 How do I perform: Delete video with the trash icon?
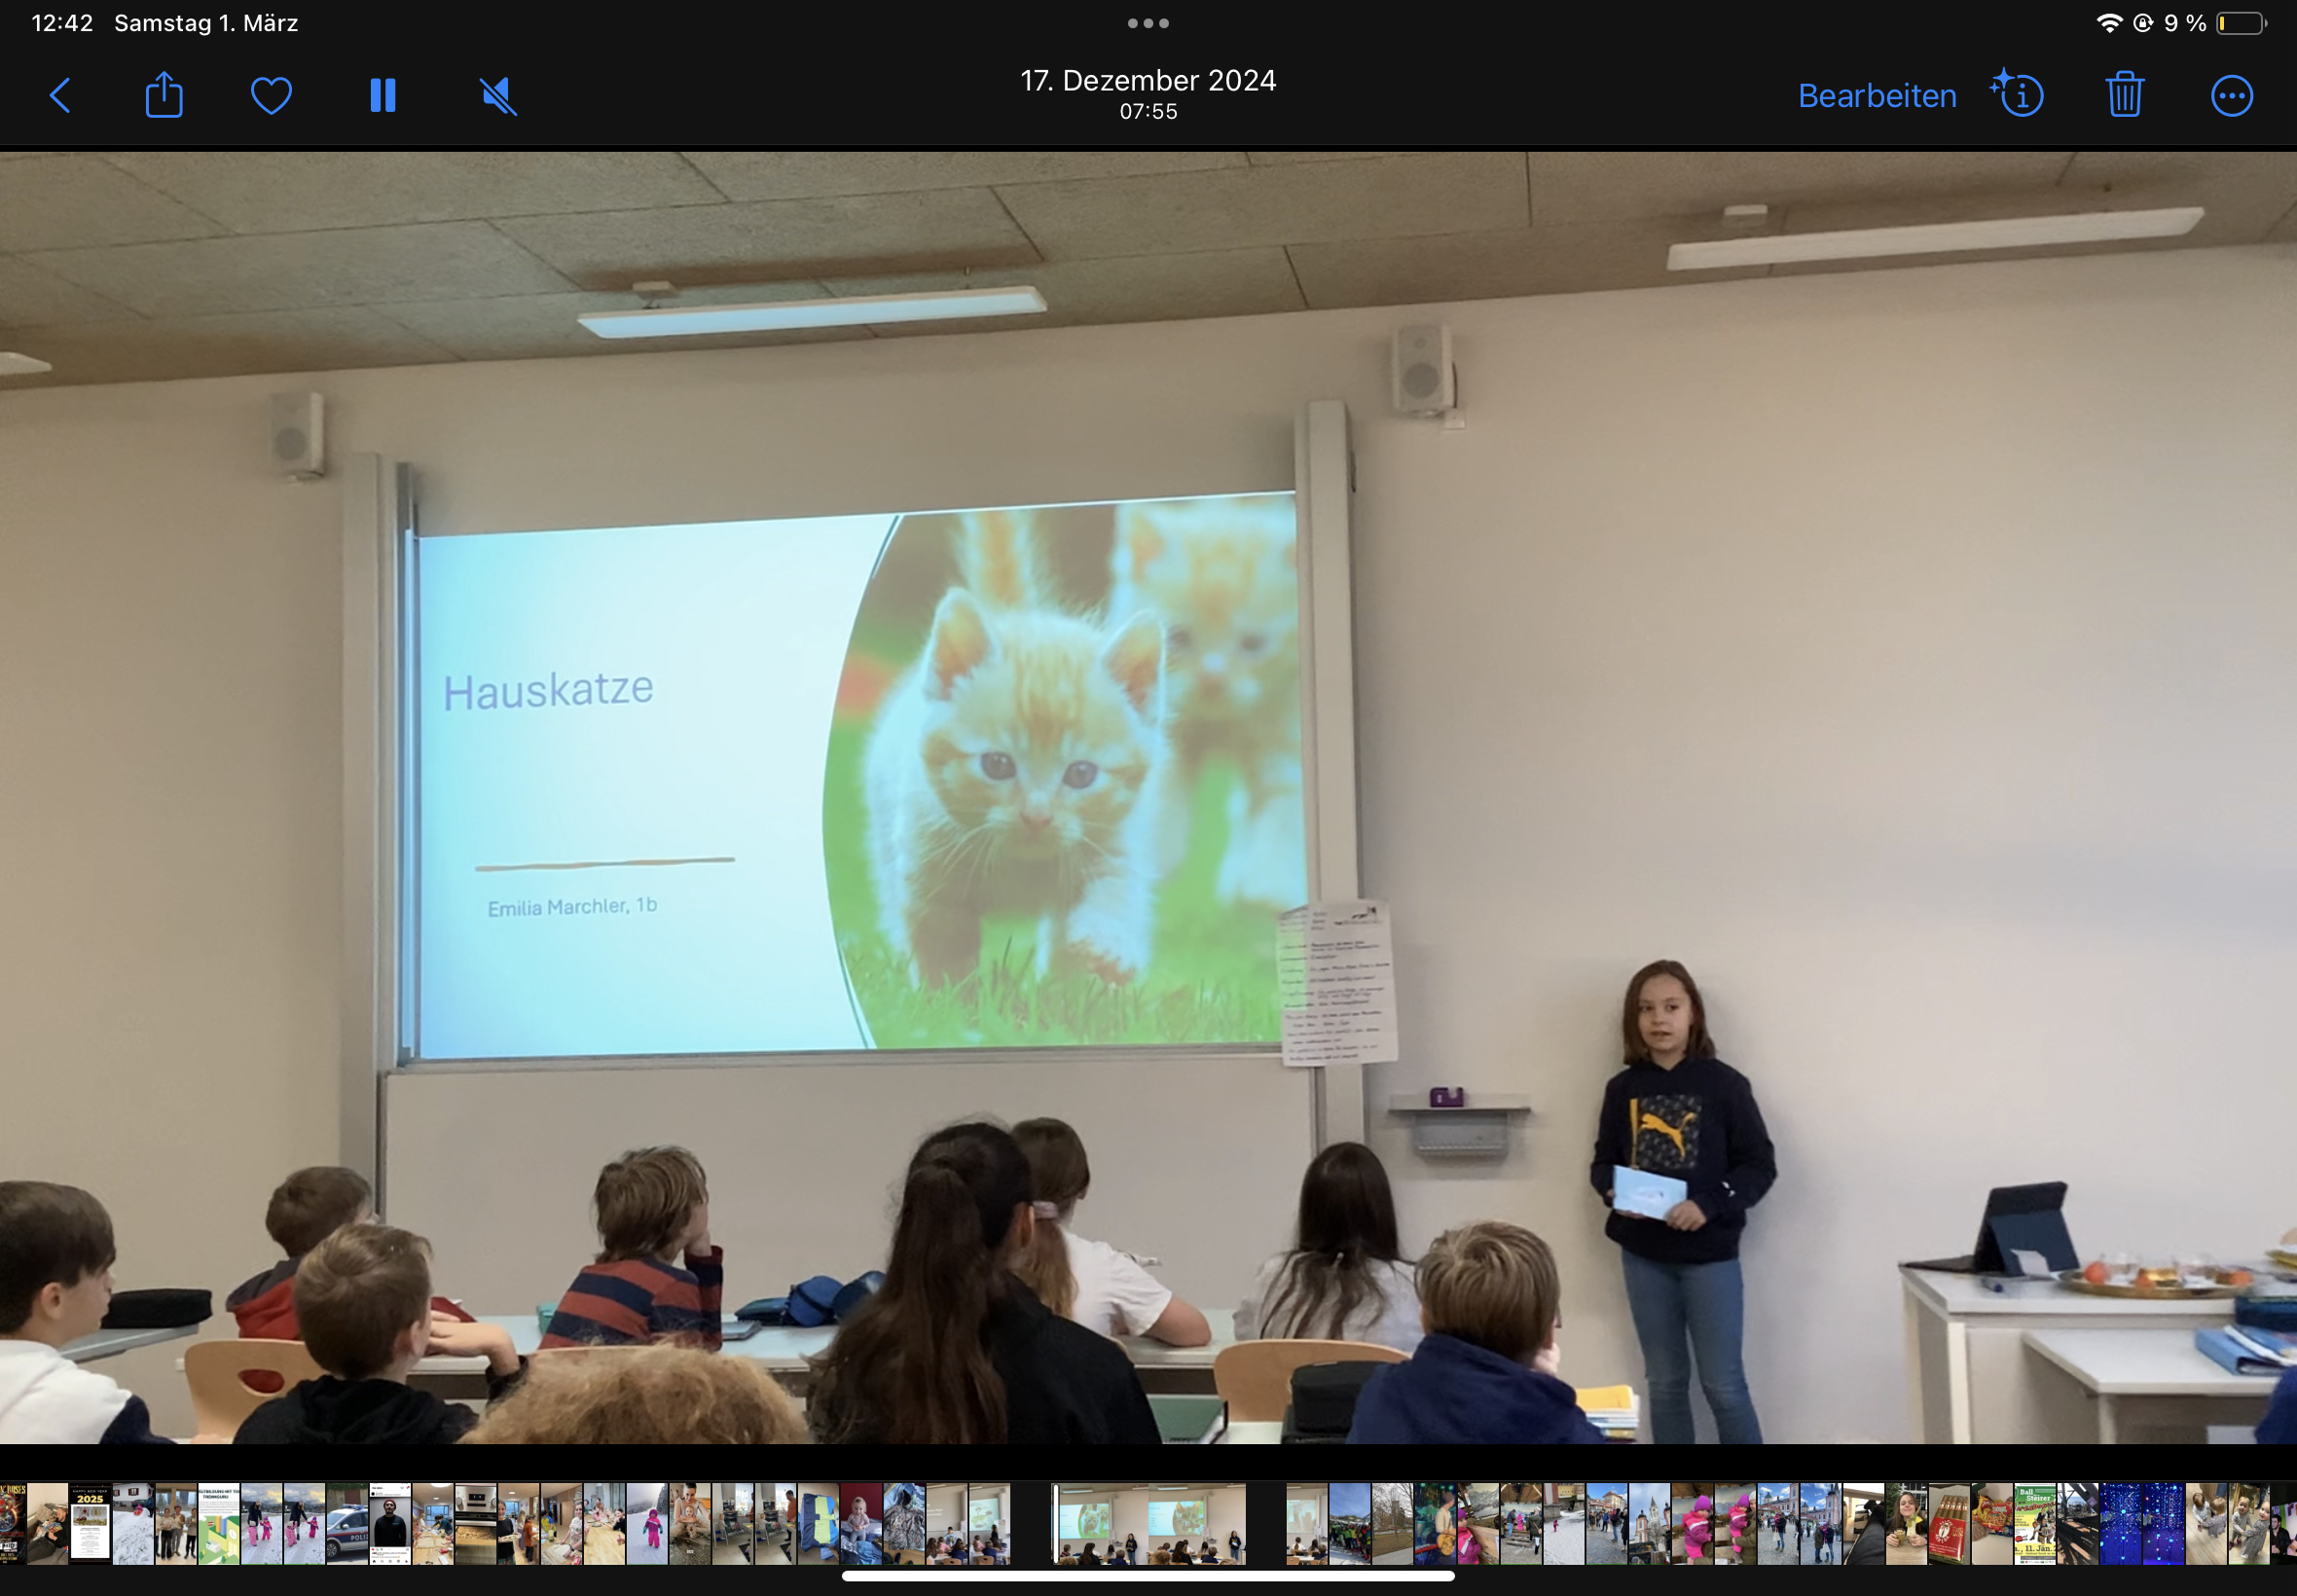2124,96
